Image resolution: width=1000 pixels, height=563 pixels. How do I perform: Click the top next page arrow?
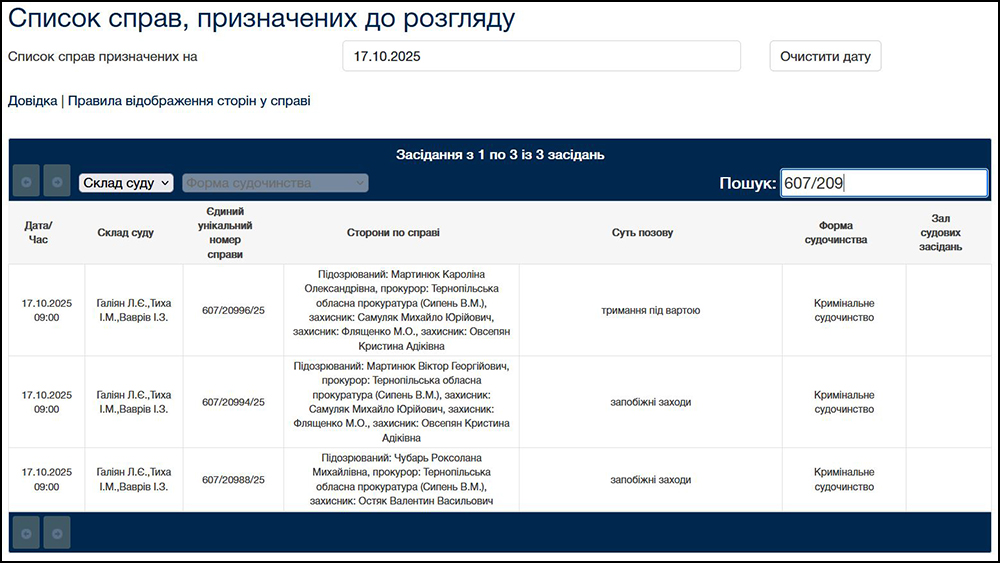(x=57, y=181)
